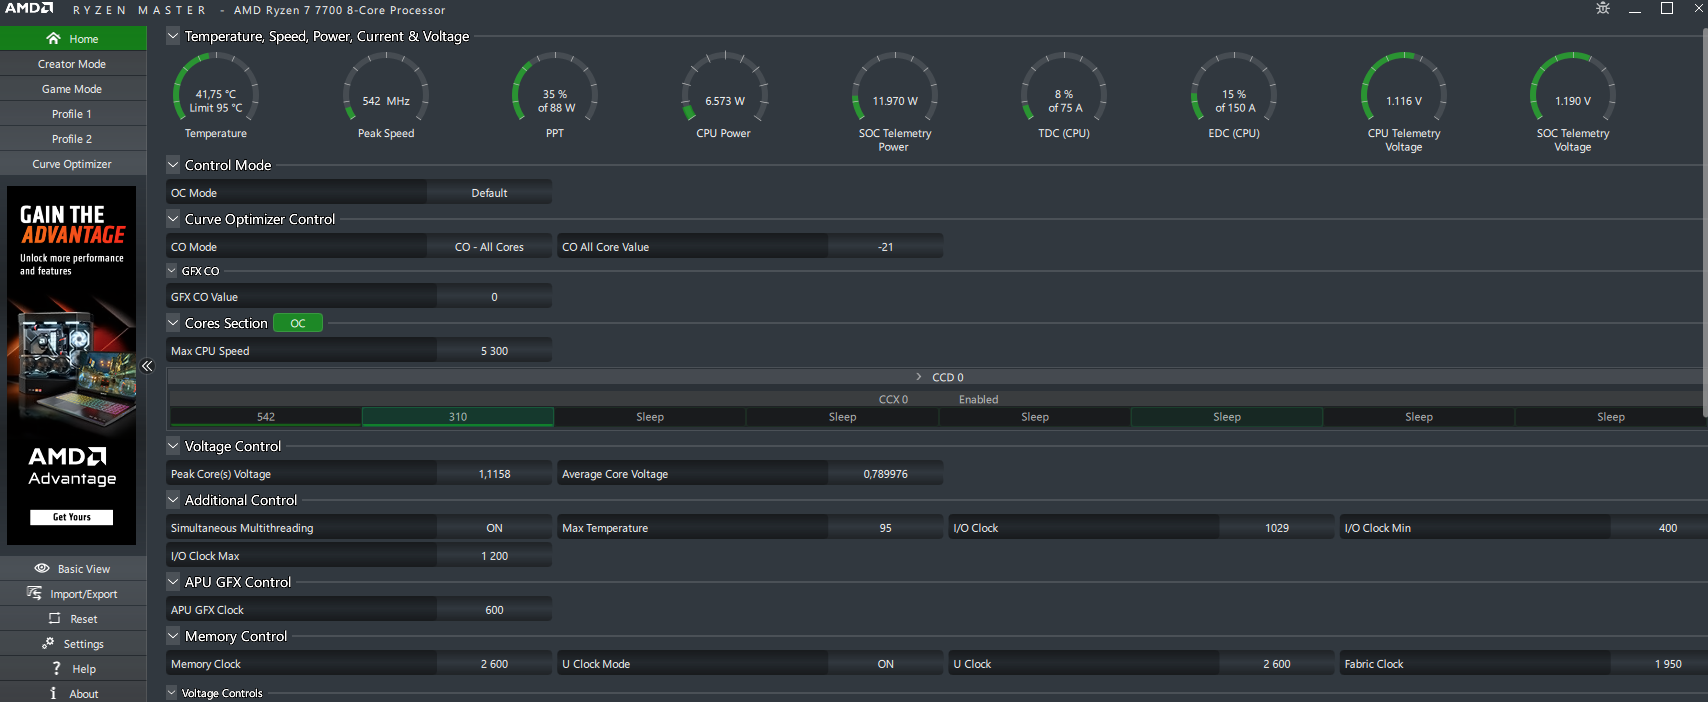Toggle Simultaneous Multithreading ON value

(494, 528)
